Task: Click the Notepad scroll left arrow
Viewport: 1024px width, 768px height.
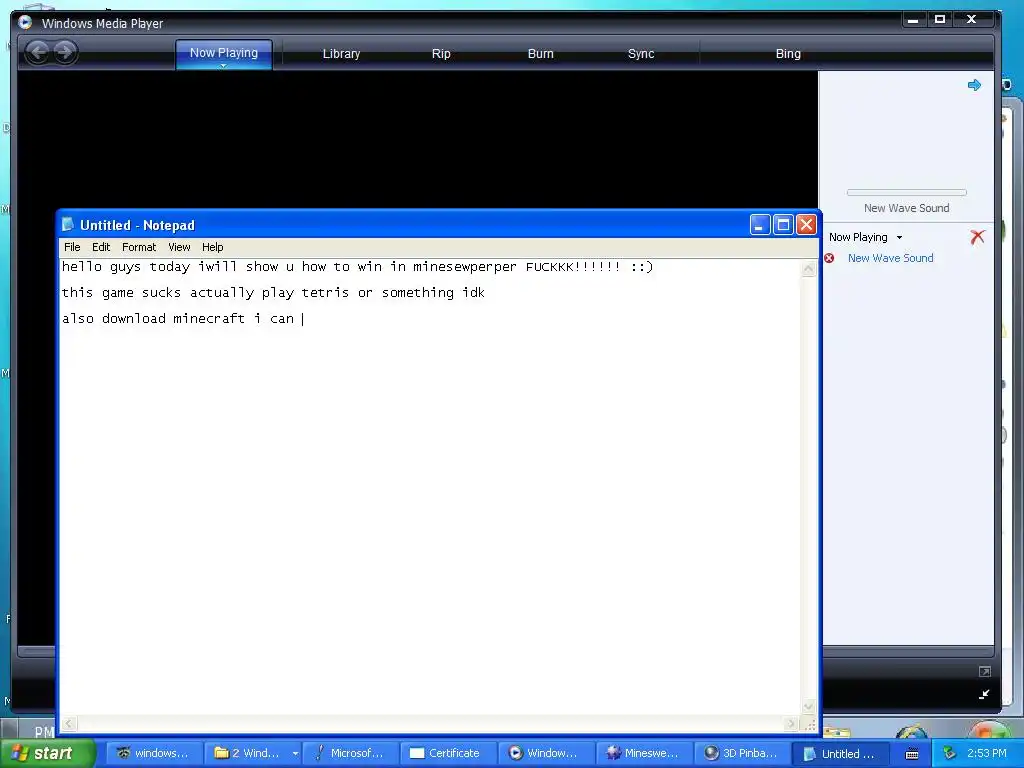Action: pyautogui.click(x=69, y=724)
